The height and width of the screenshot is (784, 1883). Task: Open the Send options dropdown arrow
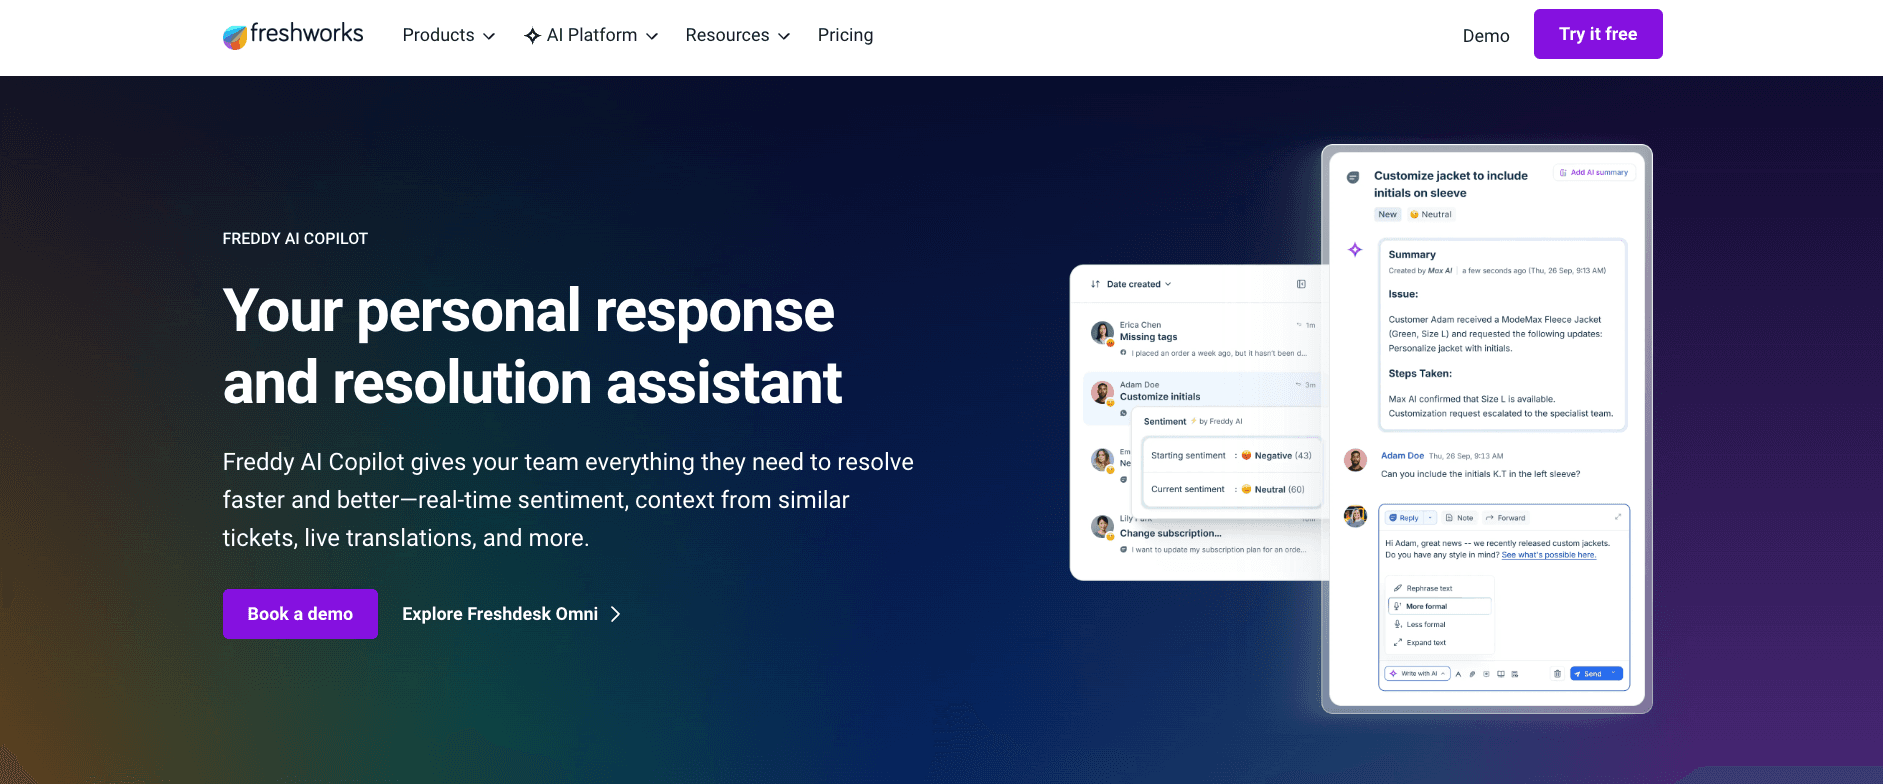(1614, 674)
